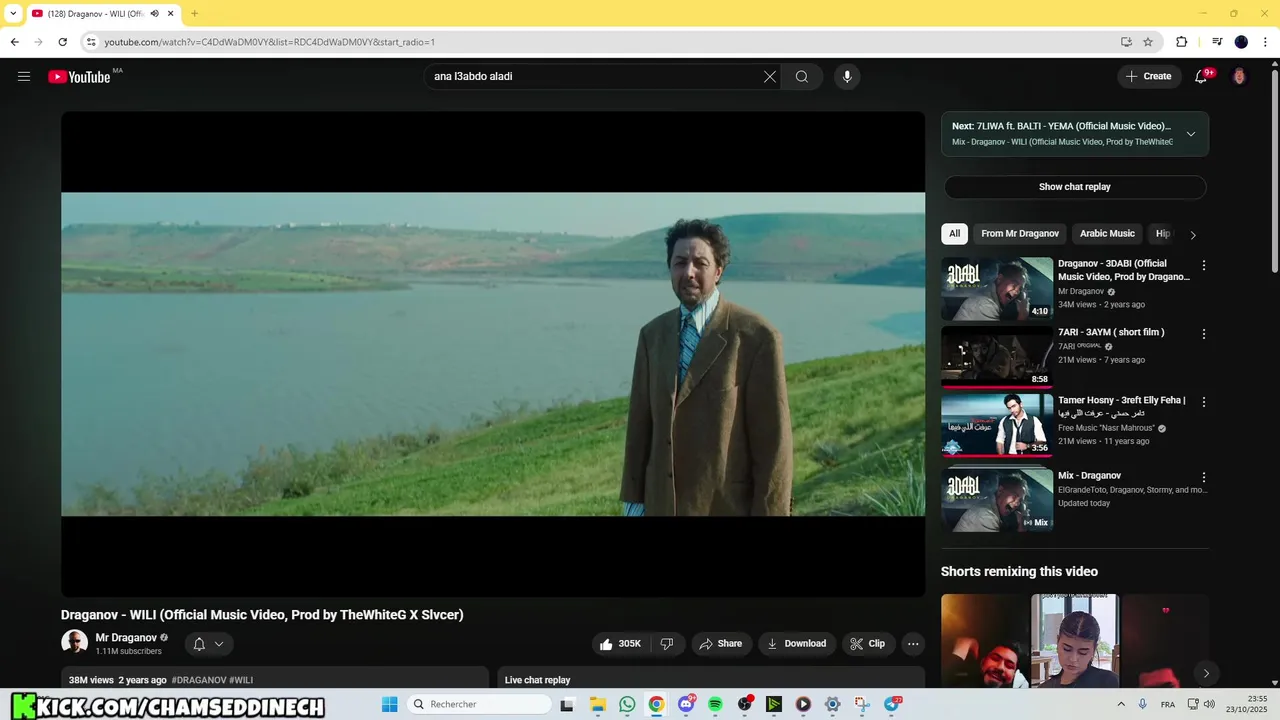Open options for Draganov - 3DABI video
The image size is (1280, 720).
1204,266
